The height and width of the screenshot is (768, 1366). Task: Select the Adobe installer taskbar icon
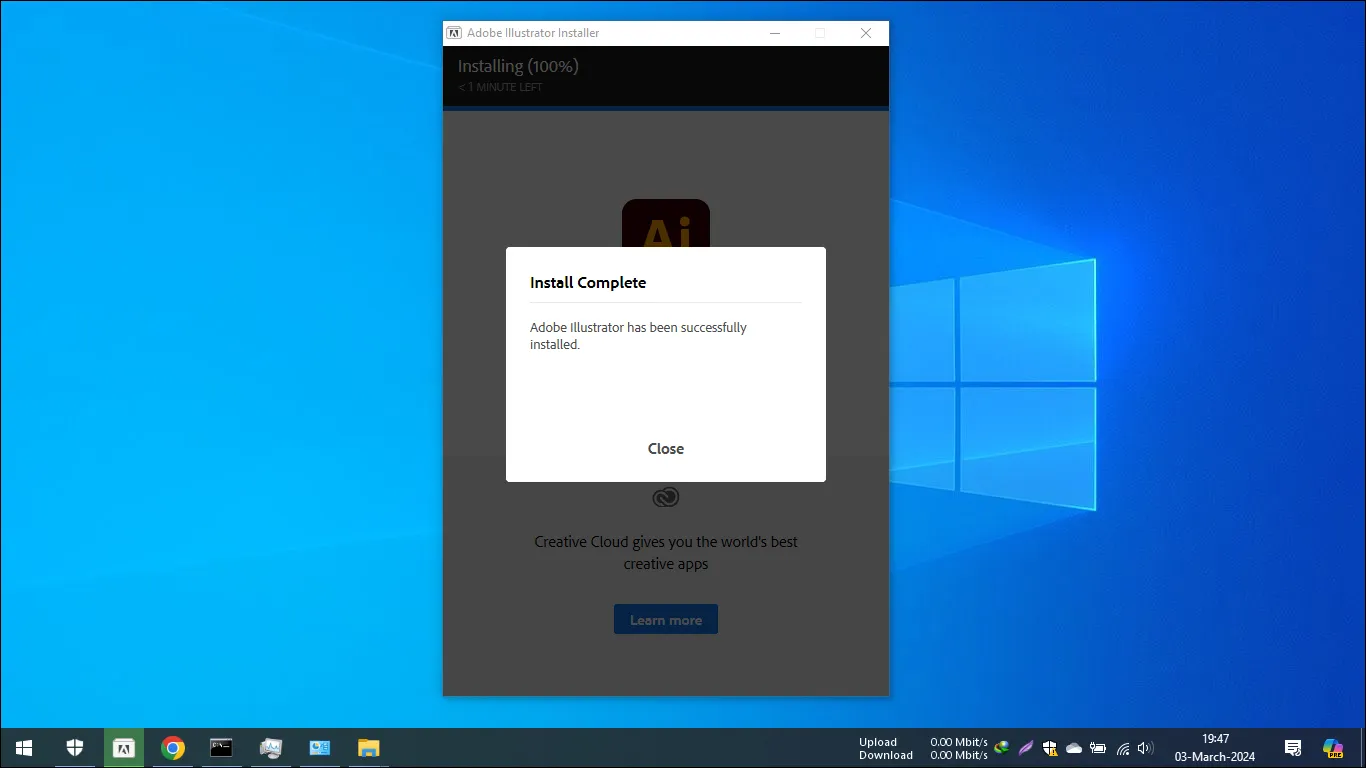coord(124,748)
